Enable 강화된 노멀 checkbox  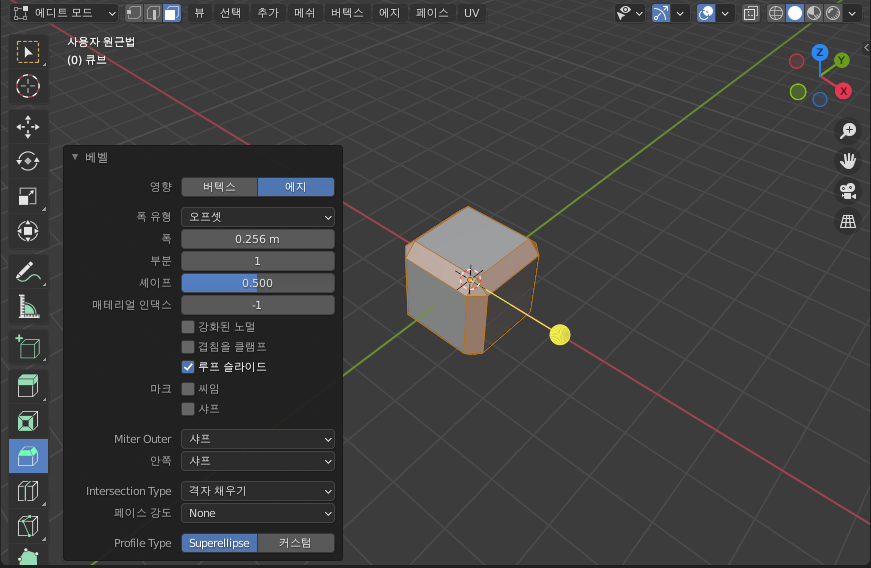pos(188,327)
